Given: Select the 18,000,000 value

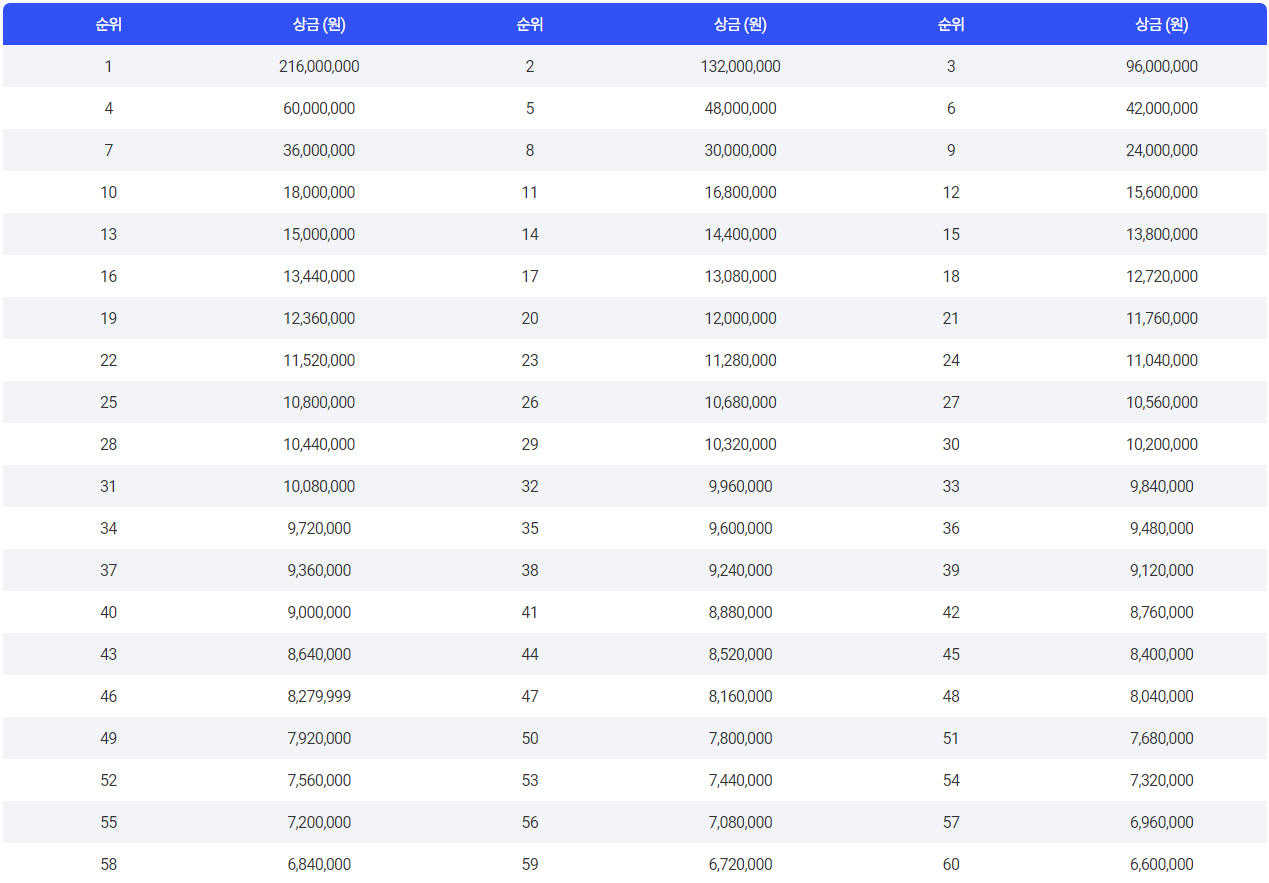Looking at the screenshot, I should (319, 192).
